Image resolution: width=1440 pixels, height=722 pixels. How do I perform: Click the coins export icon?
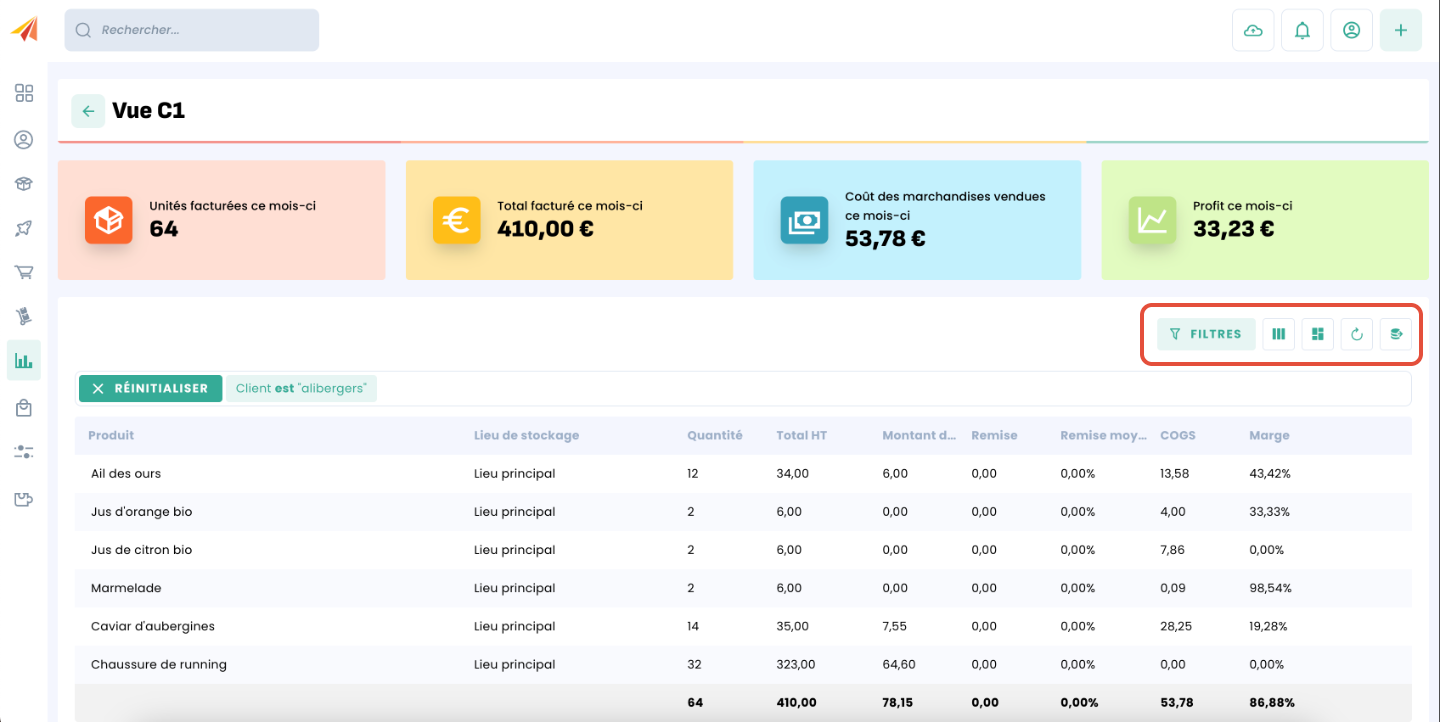pos(1396,334)
